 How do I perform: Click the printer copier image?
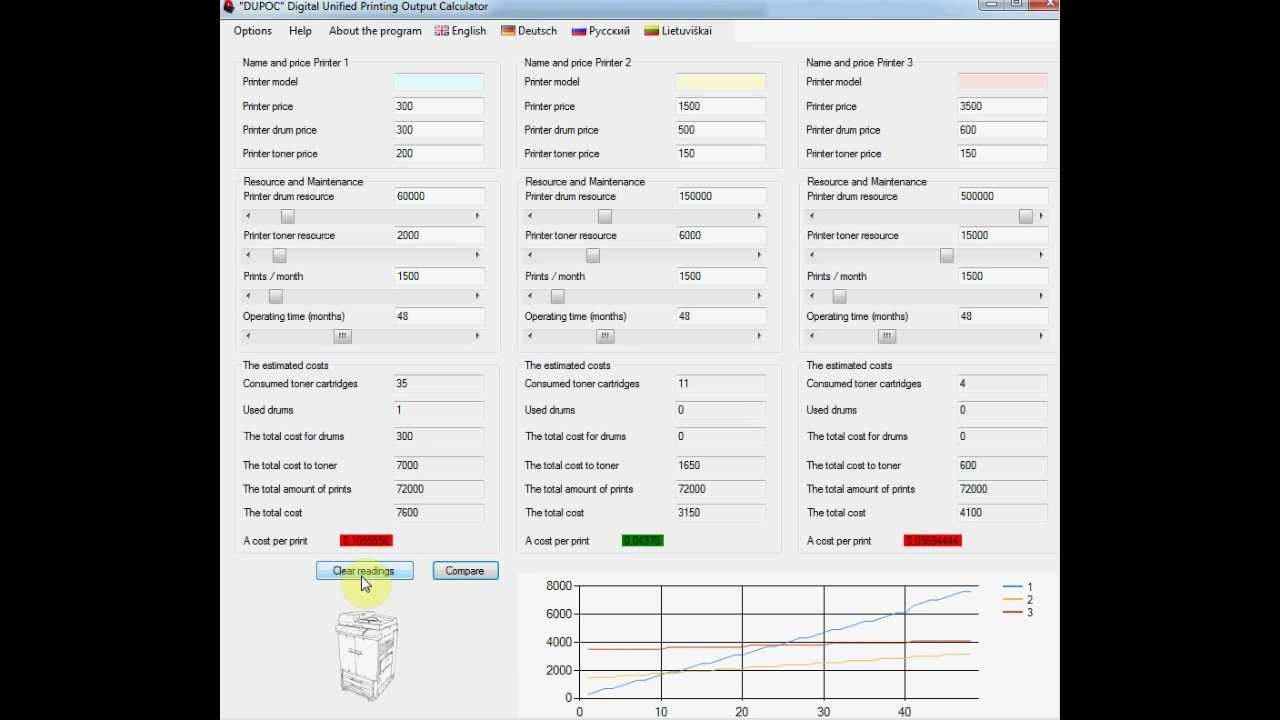(367, 655)
